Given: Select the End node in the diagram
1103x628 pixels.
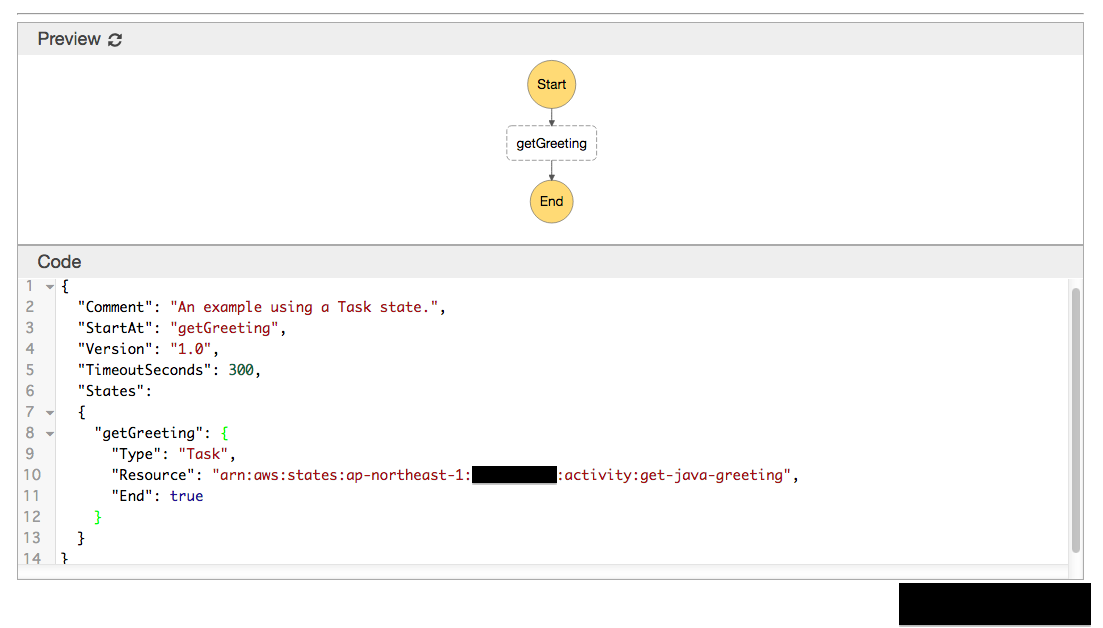Looking at the screenshot, I should (x=551, y=201).
